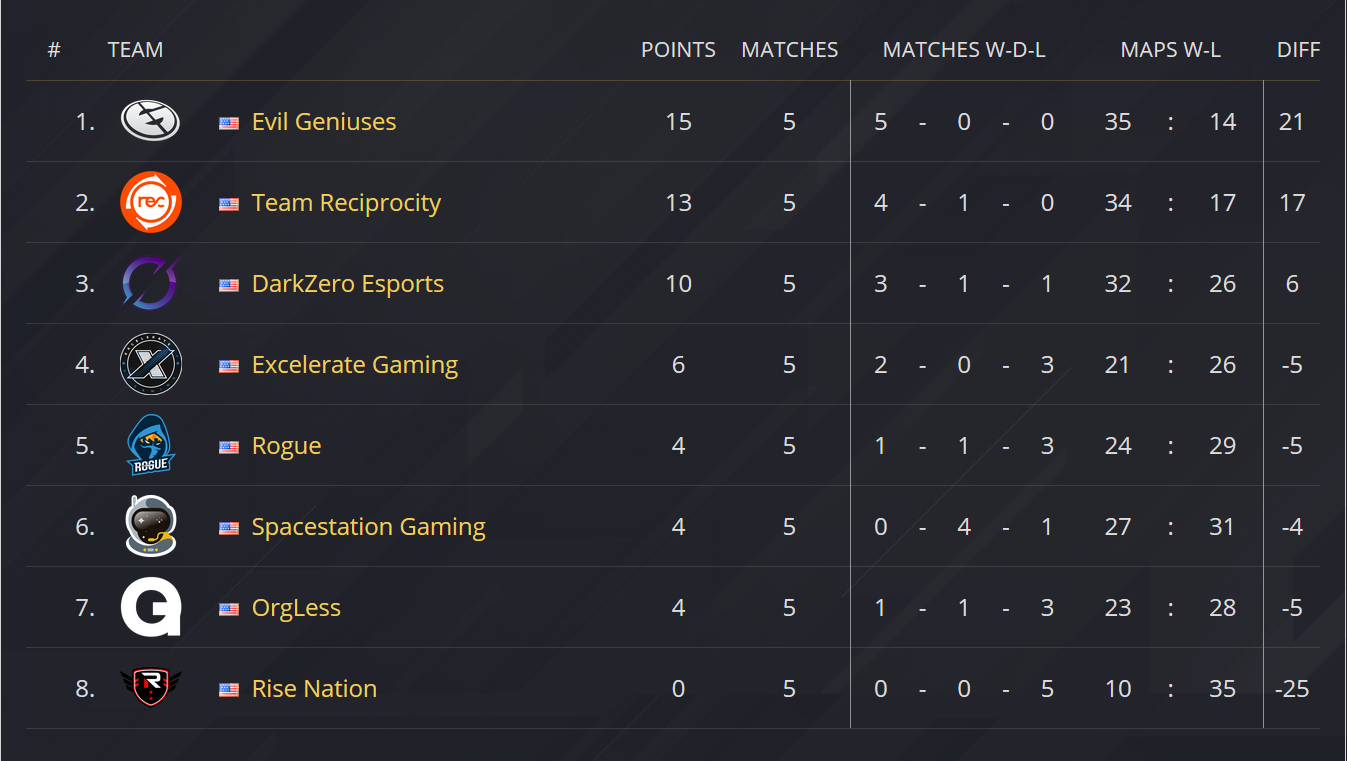Click the DarkZero Esports purple logo
This screenshot has height=761, width=1347.
click(150, 283)
